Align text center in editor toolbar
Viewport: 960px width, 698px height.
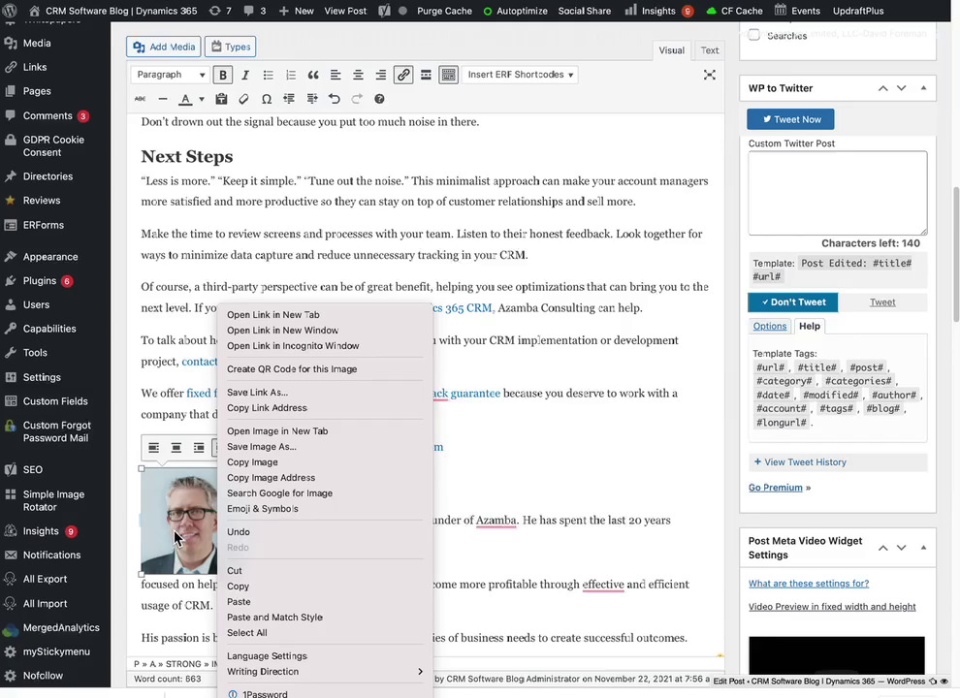[358, 75]
